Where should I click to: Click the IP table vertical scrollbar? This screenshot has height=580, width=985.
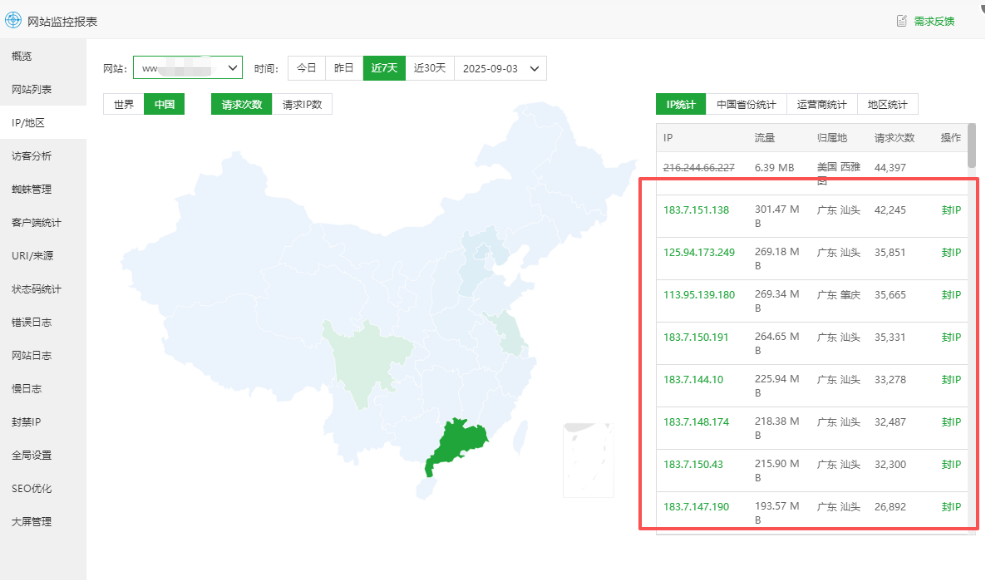pyautogui.click(x=972, y=150)
